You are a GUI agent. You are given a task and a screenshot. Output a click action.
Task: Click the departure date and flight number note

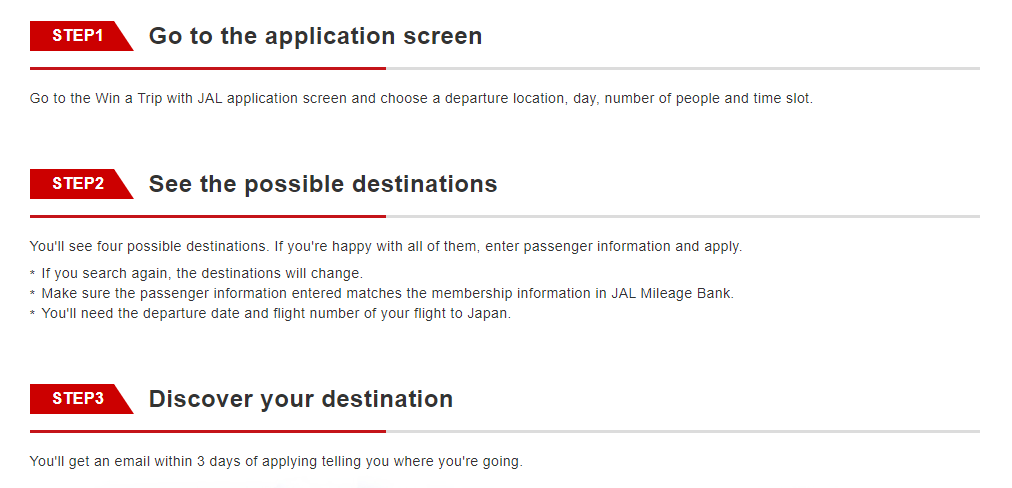click(x=276, y=314)
